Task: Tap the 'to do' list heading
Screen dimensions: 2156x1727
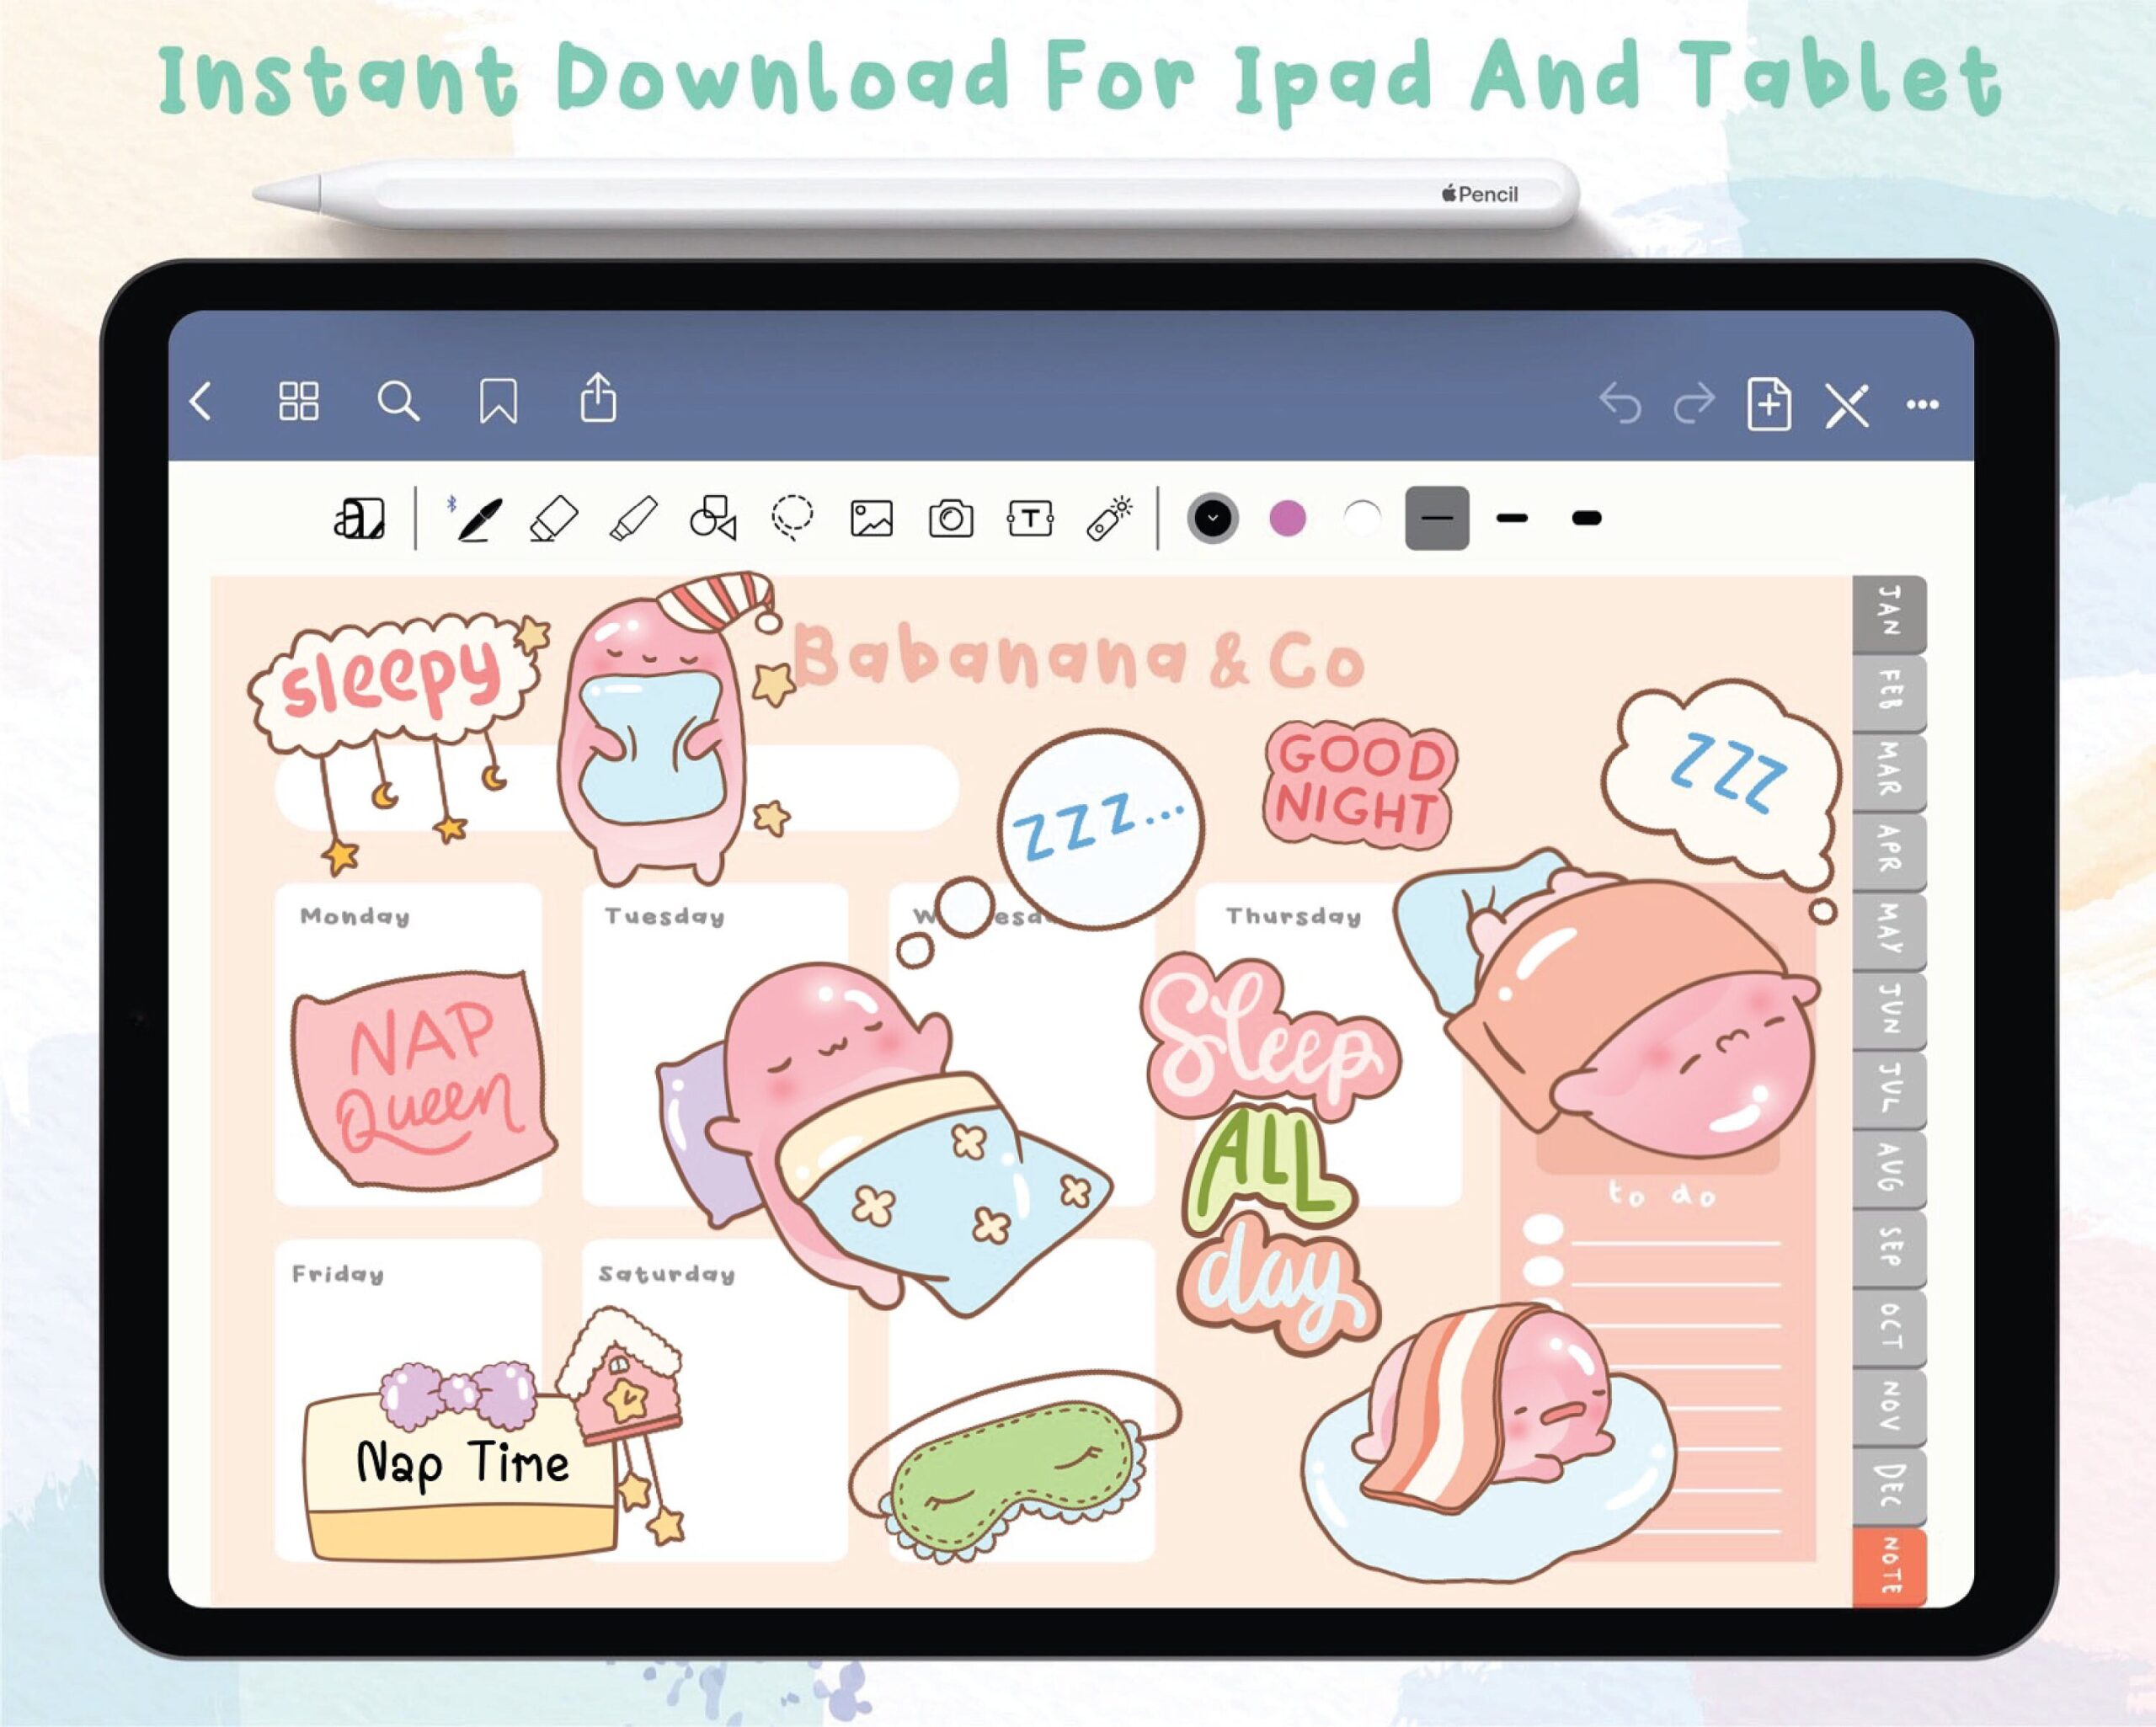Action: point(1661,1194)
